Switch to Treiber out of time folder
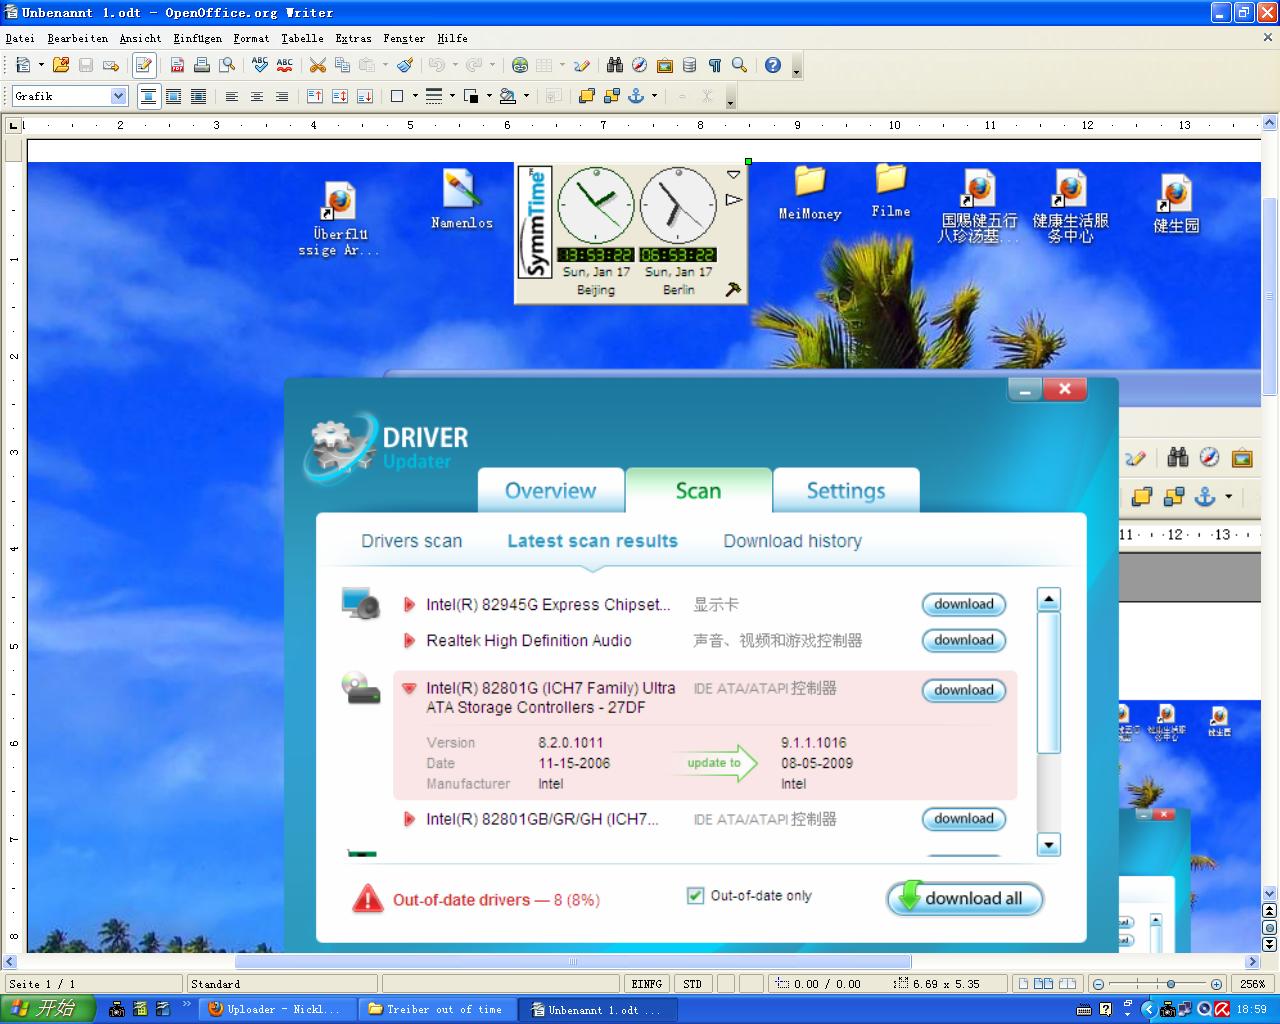Viewport: 1280px width, 1024px height. coord(437,1009)
